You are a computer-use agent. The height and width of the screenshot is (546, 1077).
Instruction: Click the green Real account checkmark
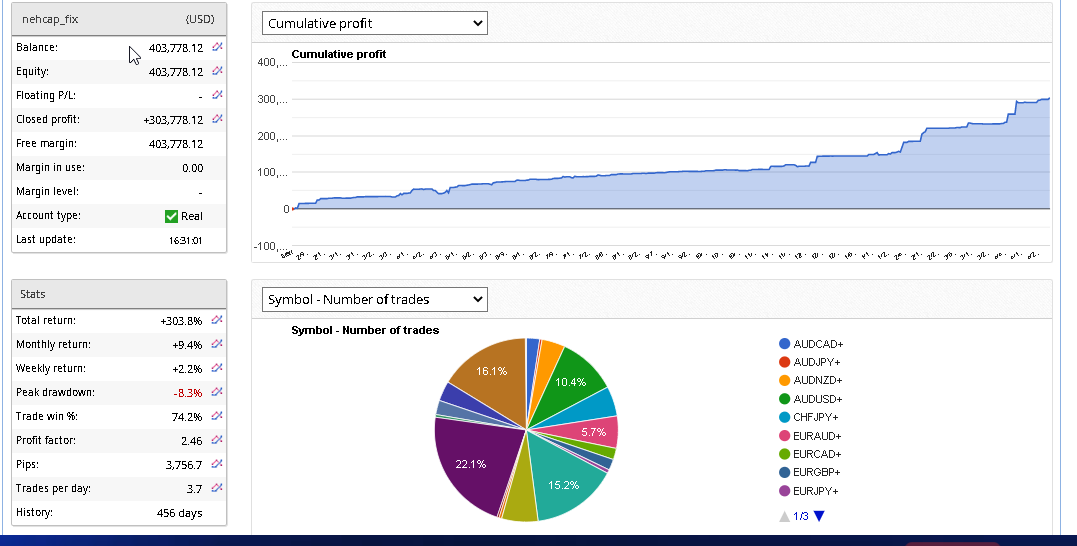tap(171, 216)
